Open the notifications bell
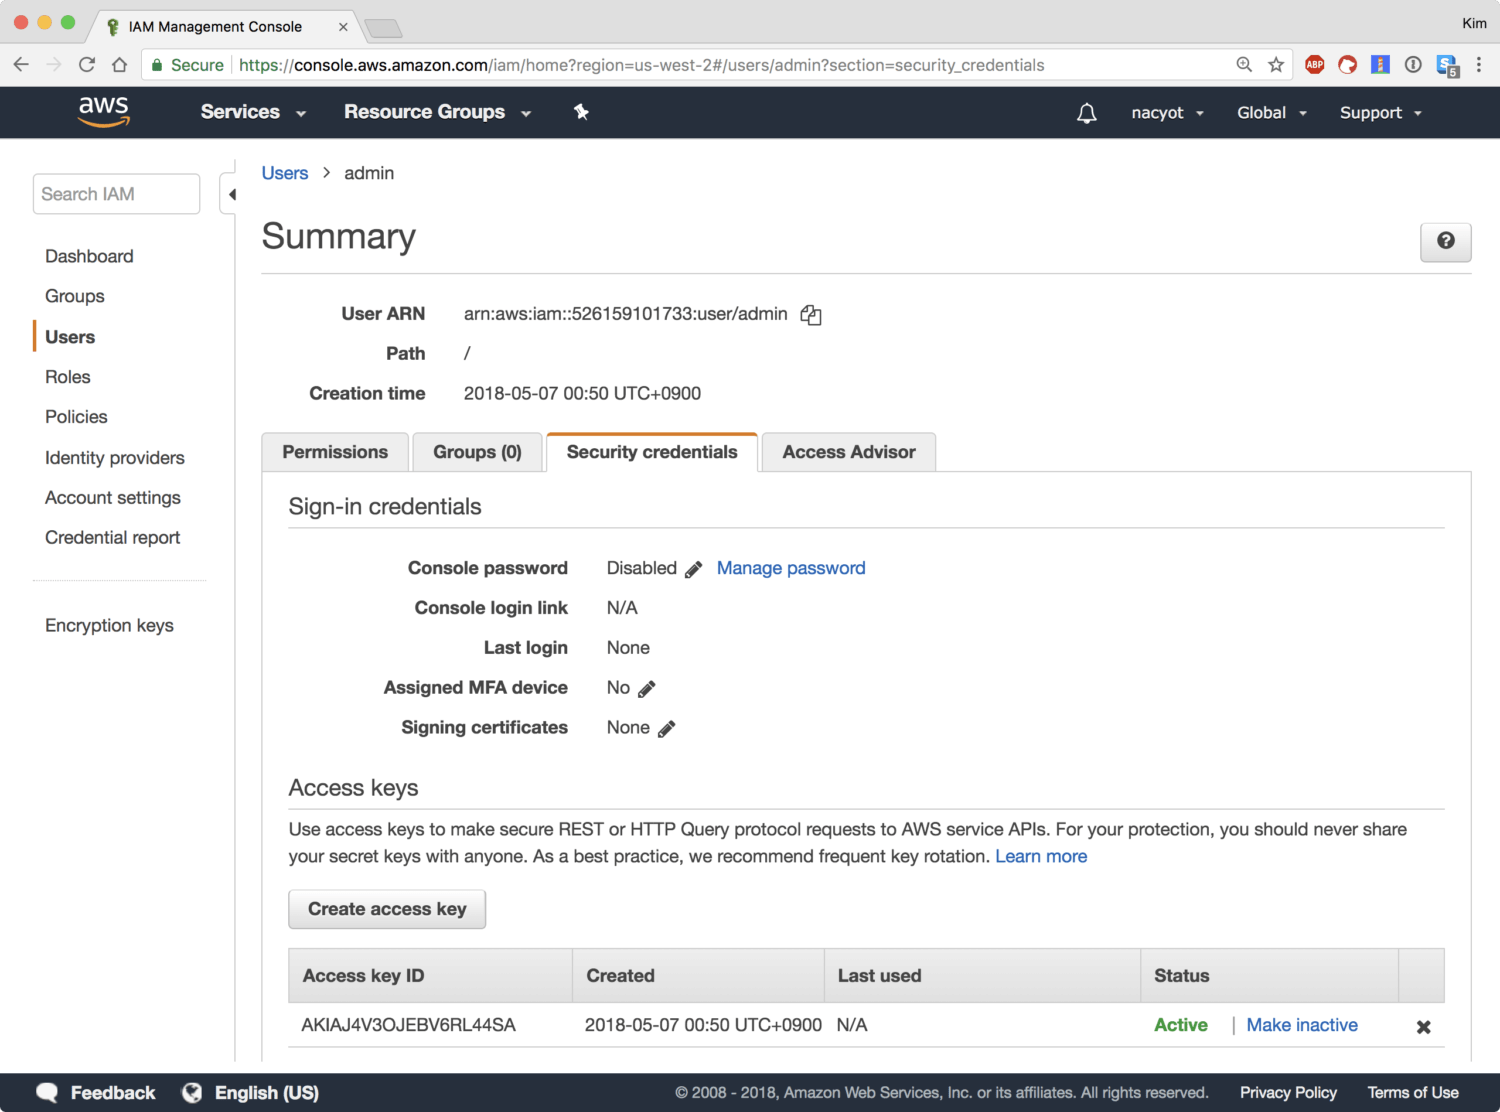Image resolution: width=1500 pixels, height=1112 pixels. tap(1086, 113)
